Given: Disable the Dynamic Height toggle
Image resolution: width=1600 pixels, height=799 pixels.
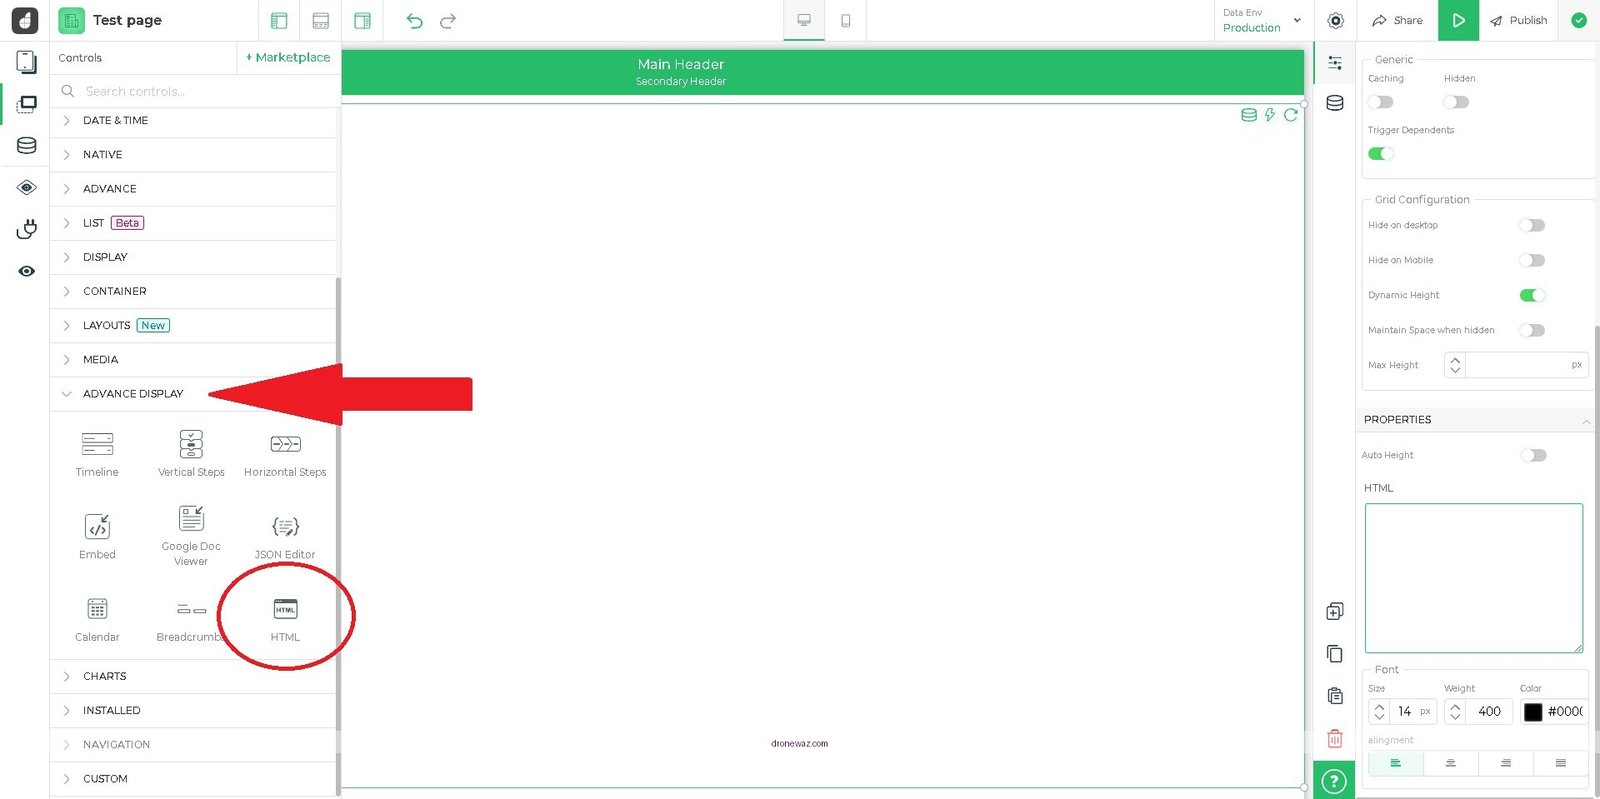Looking at the screenshot, I should pos(1531,295).
